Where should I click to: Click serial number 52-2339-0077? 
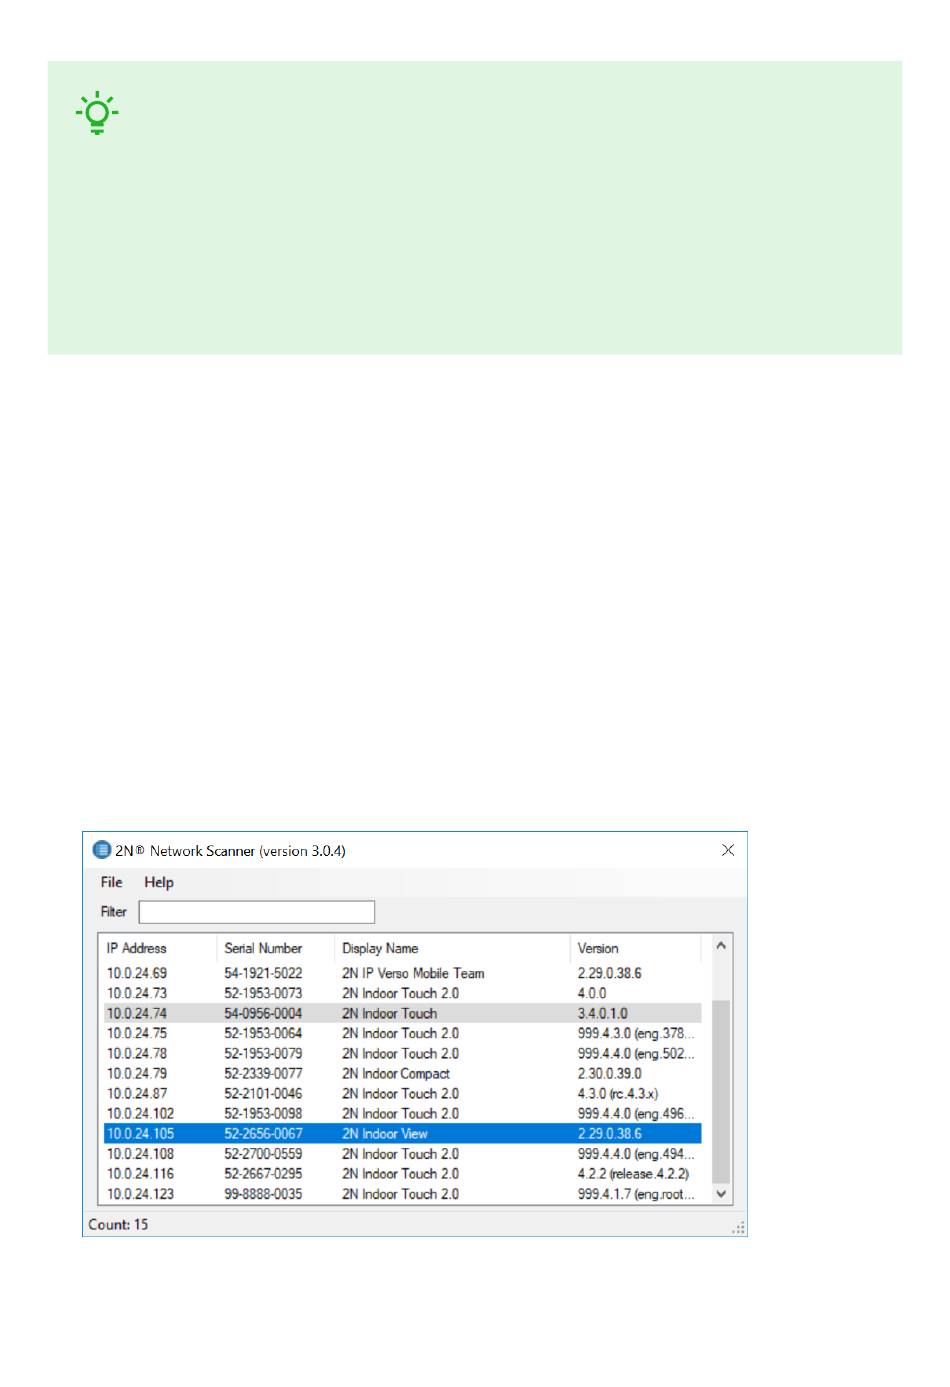(263, 1073)
